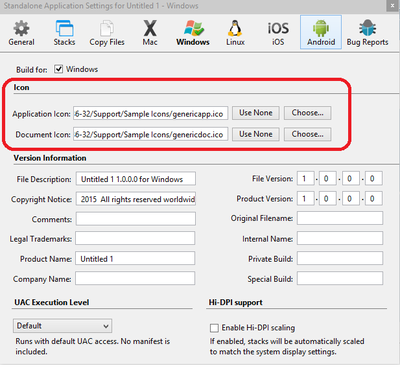Uncheck the Build for Windows checkbox
The image size is (400, 377).
[59, 69]
